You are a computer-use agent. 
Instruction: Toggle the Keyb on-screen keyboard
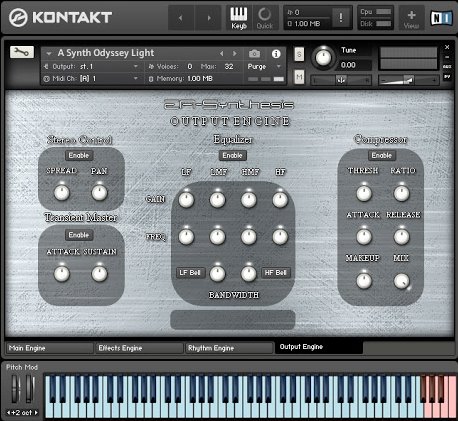239,18
